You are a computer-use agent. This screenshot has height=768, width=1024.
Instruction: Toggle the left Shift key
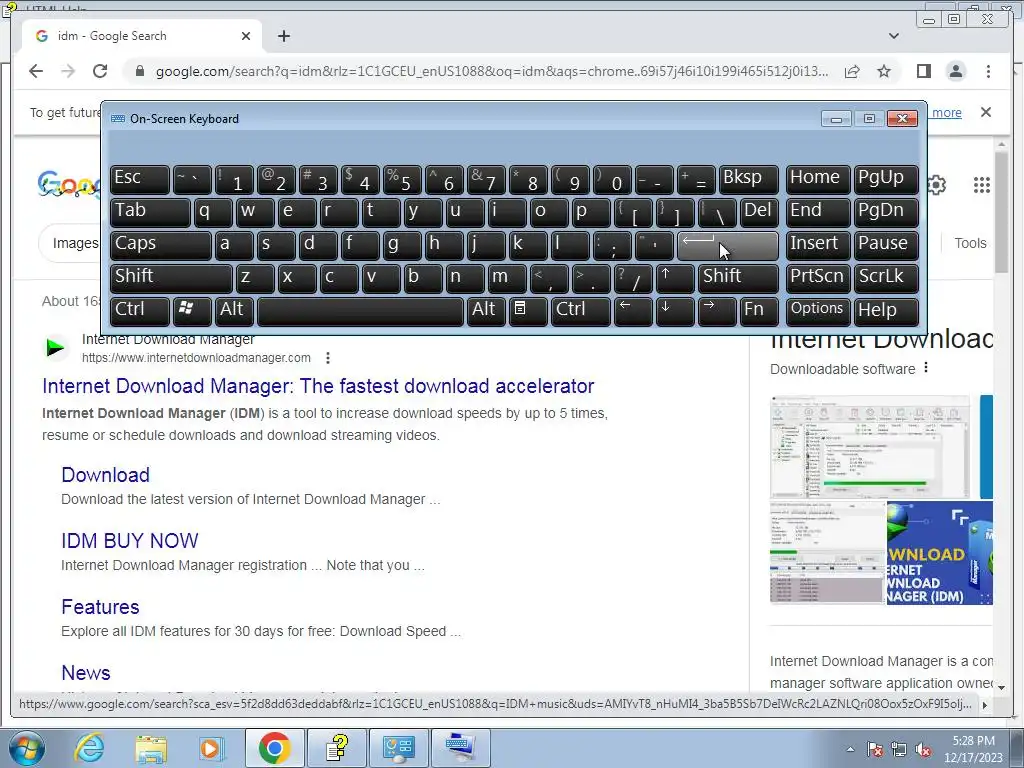171,278
